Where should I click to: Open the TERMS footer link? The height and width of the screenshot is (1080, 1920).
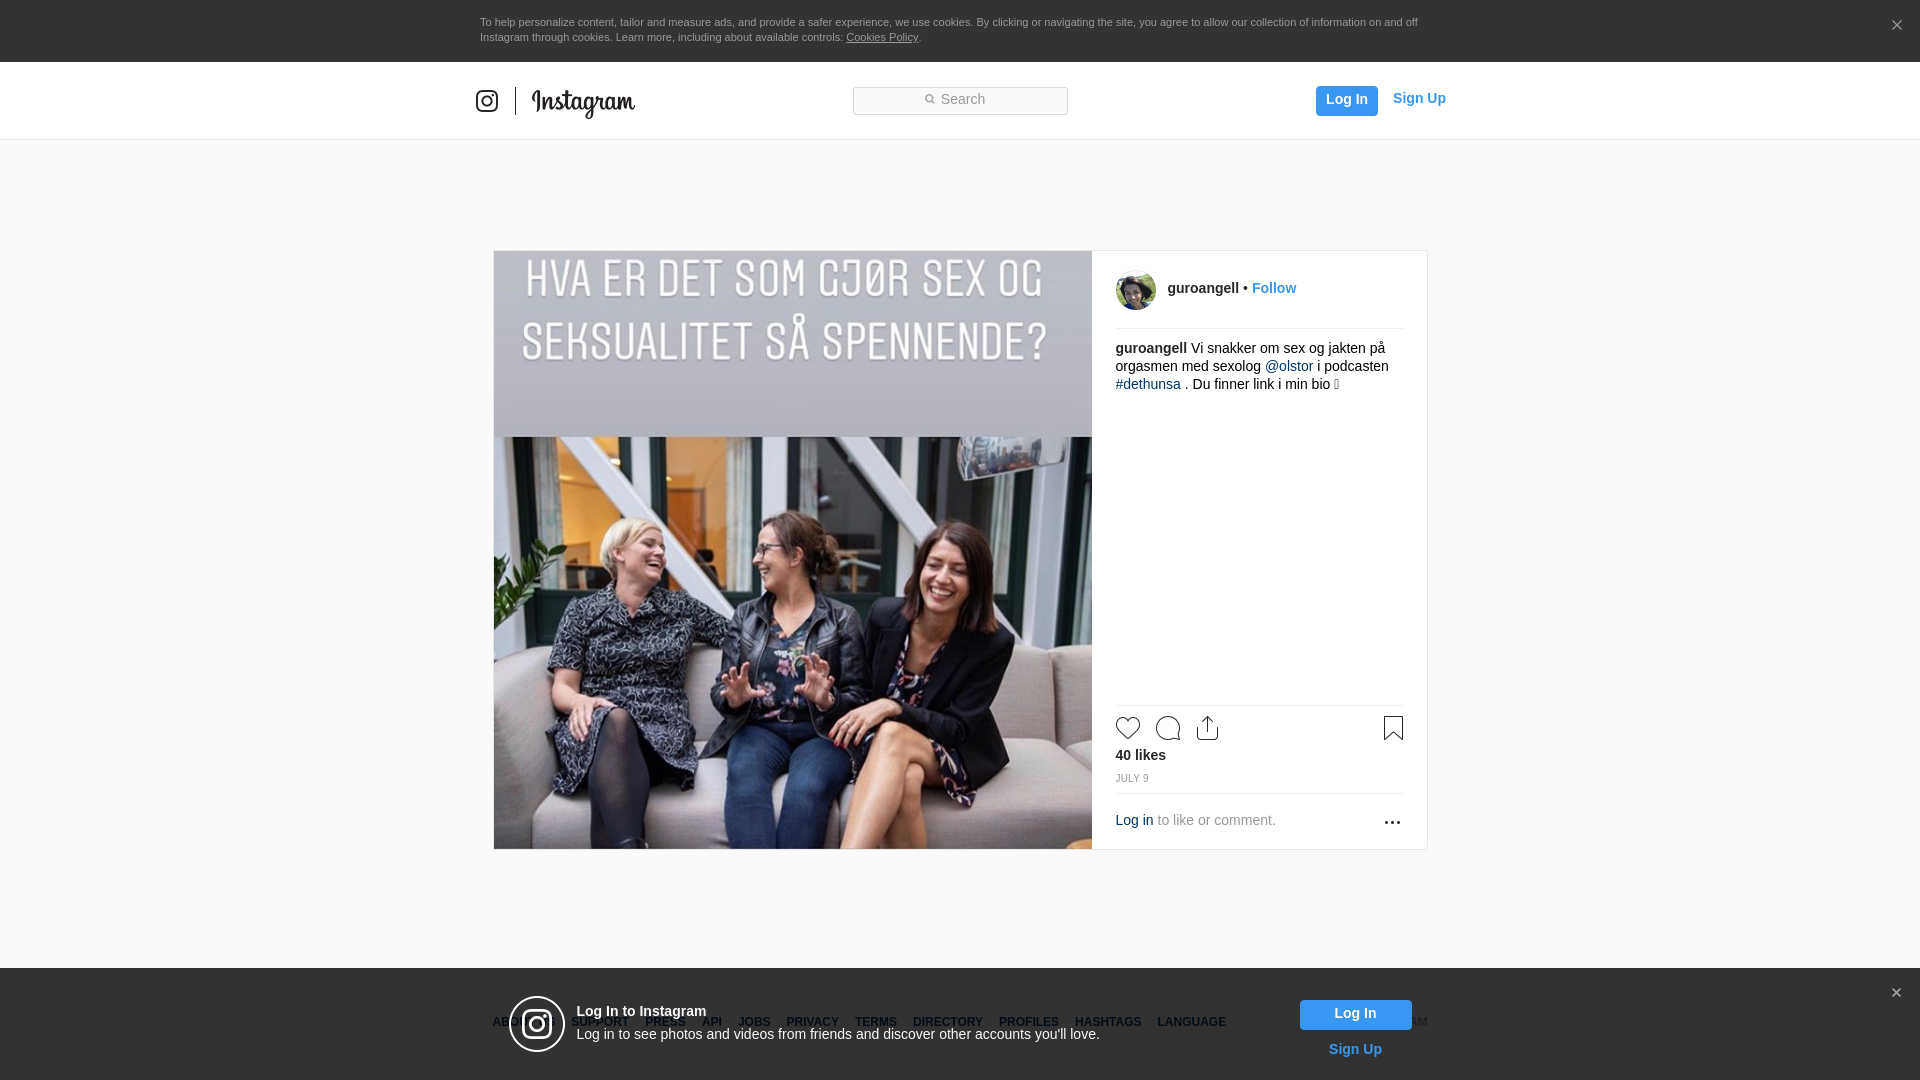(x=875, y=1022)
